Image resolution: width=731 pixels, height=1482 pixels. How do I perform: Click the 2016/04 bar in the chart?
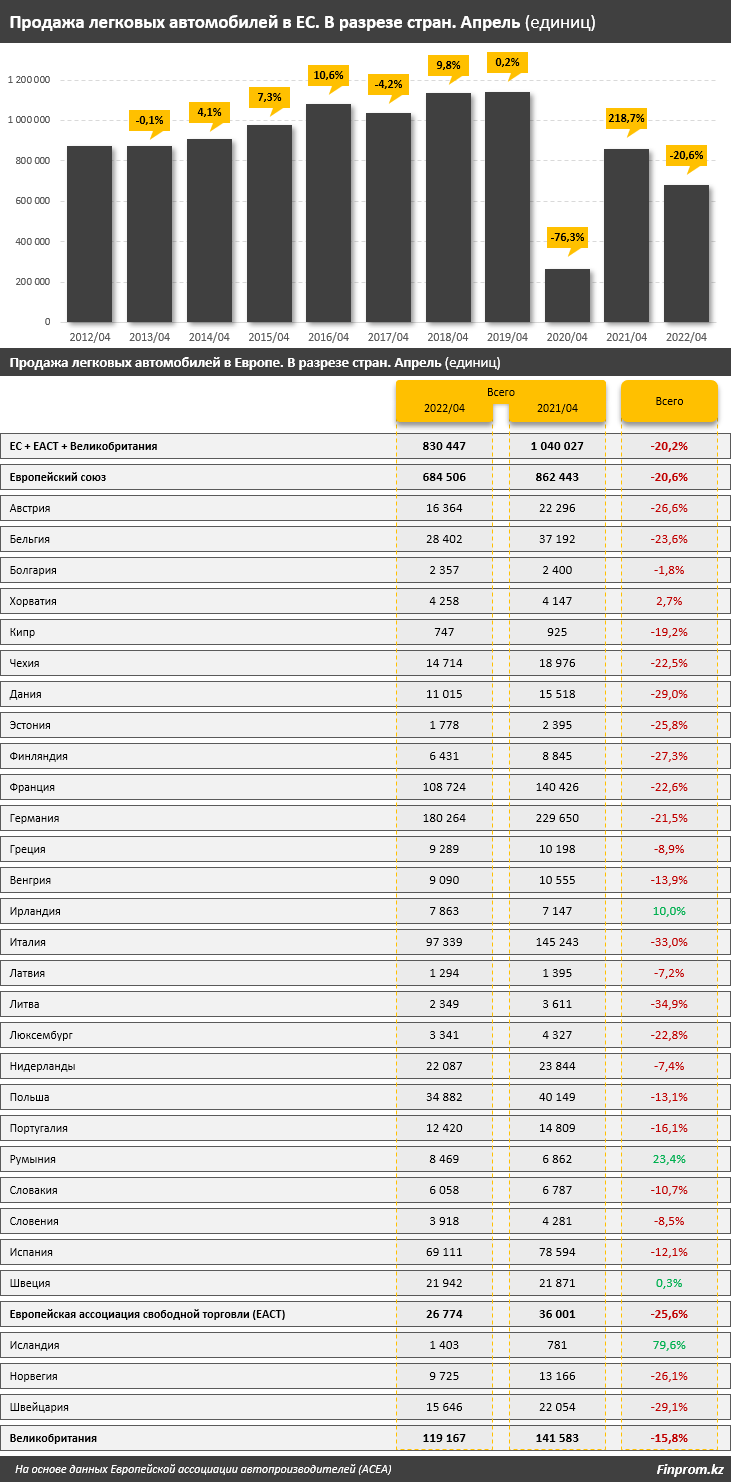pos(328,213)
